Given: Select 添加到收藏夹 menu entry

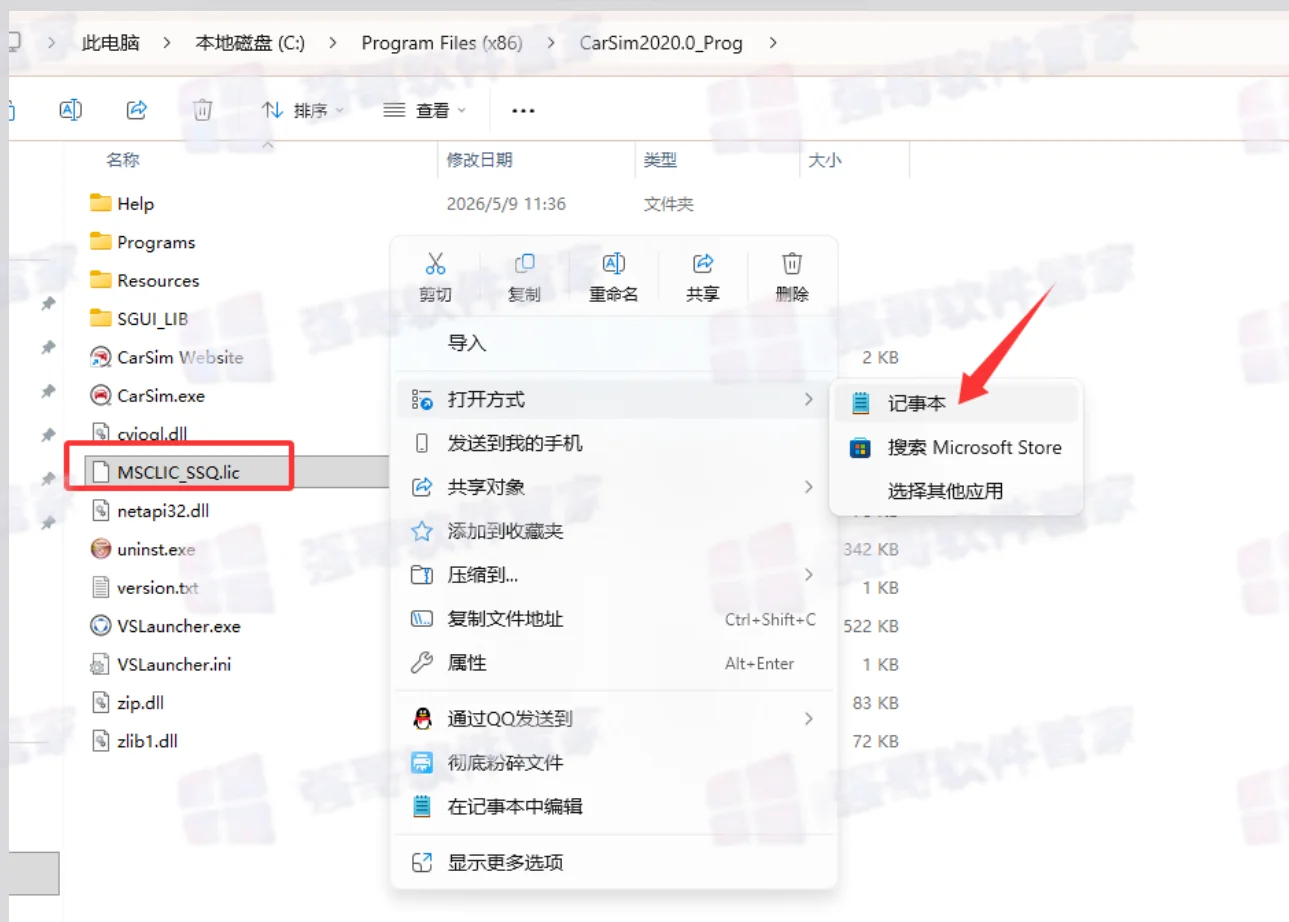Looking at the screenshot, I should pyautogui.click(x=614, y=531).
